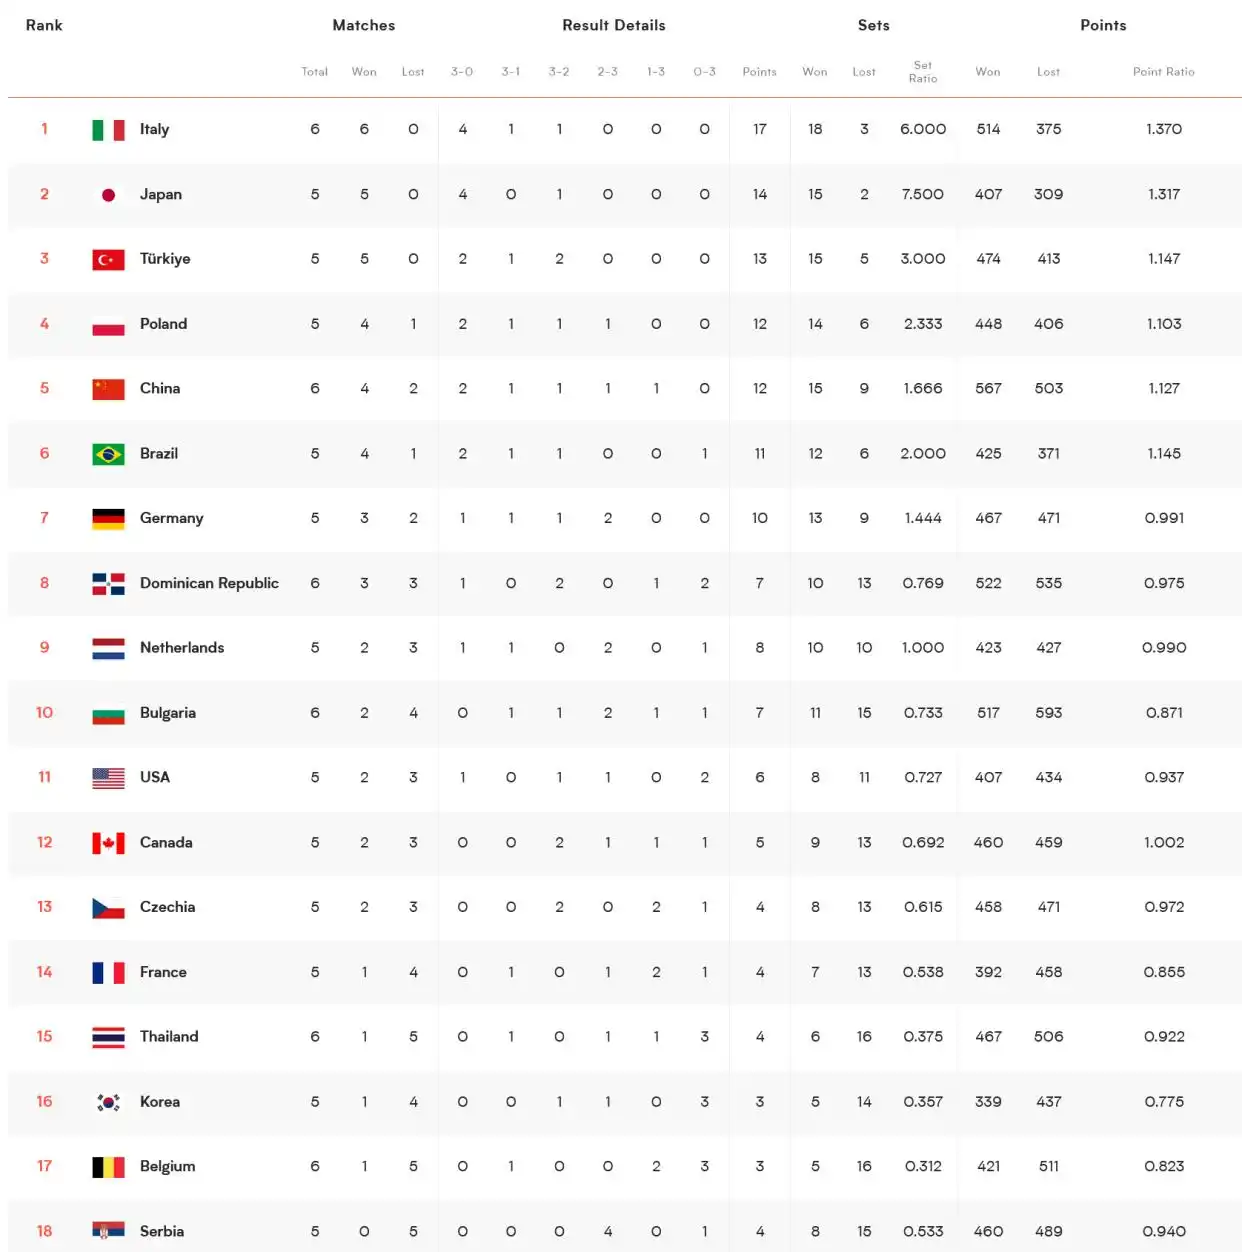Click the Brazil flag icon
This screenshot has width=1242, height=1252.
[108, 454]
